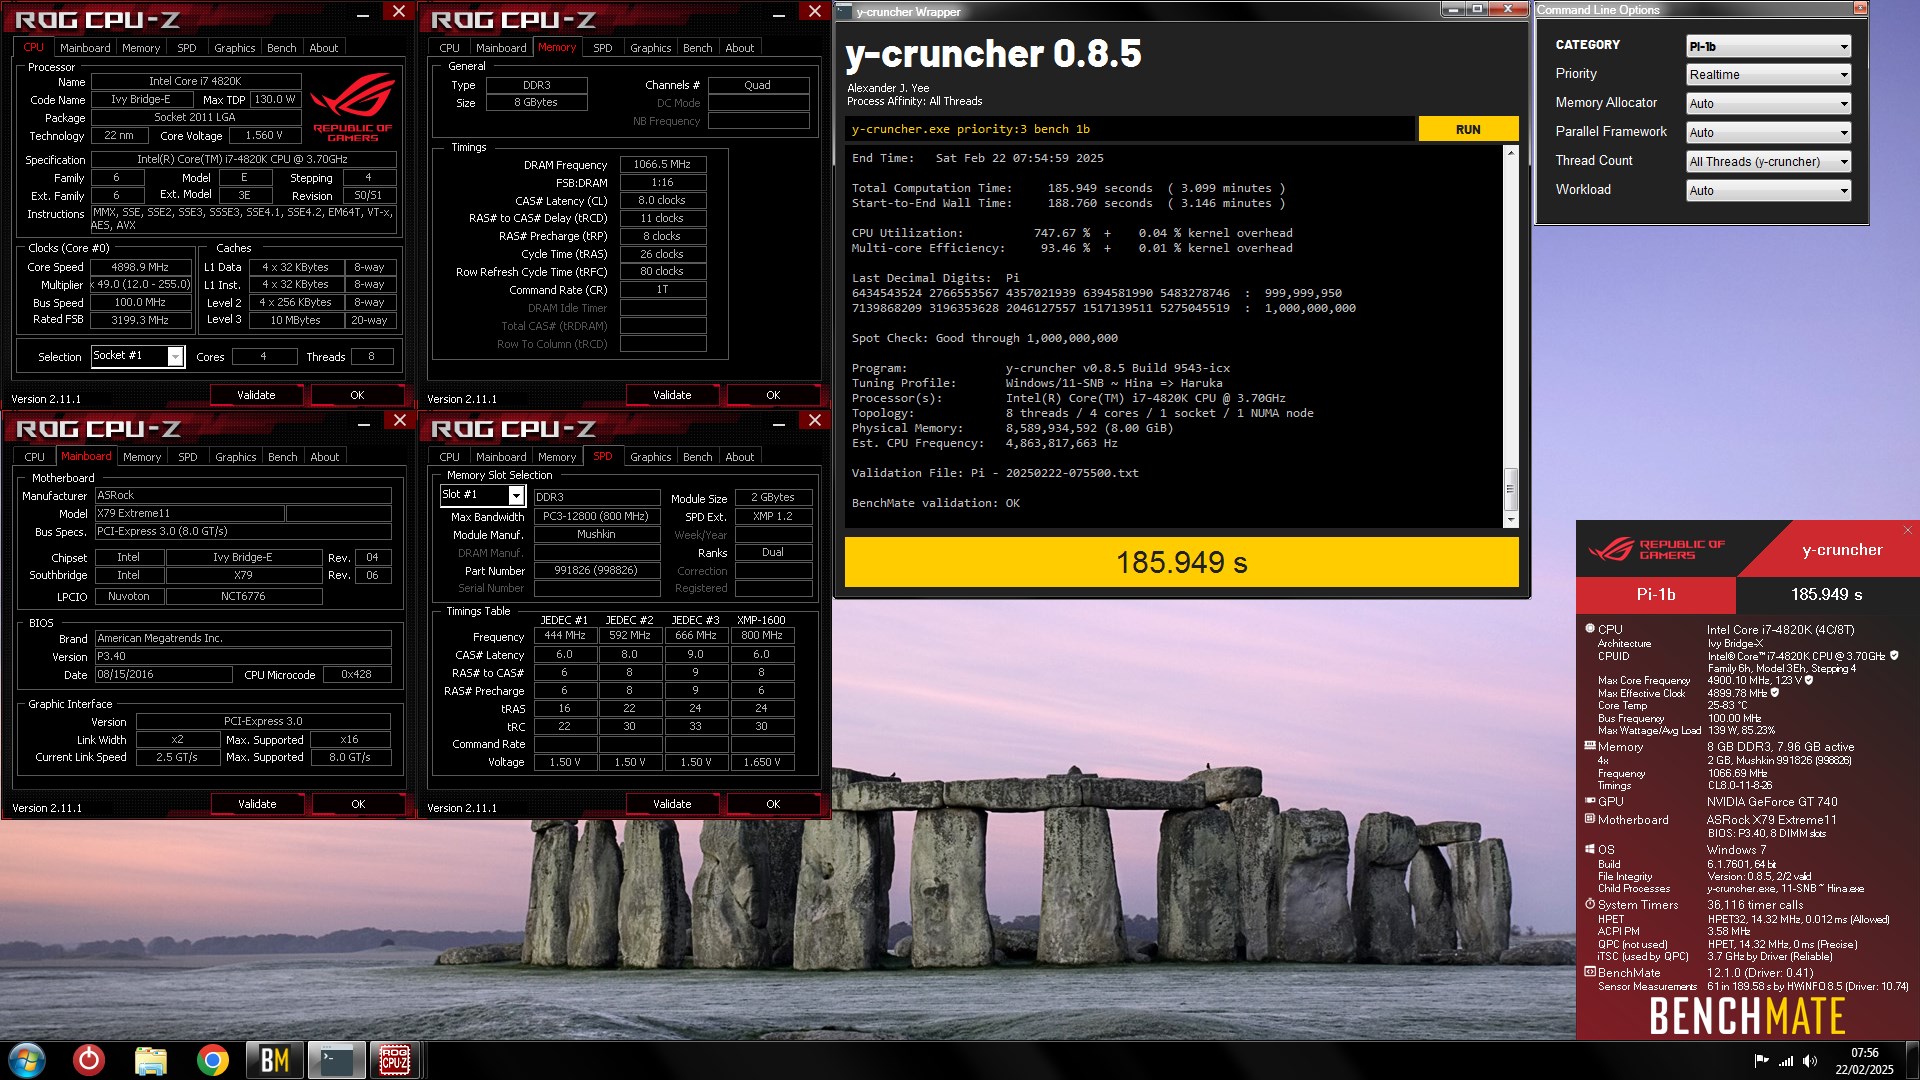The width and height of the screenshot is (1920, 1080).
Task: Click the yellow RUN button
Action: tap(1468, 129)
